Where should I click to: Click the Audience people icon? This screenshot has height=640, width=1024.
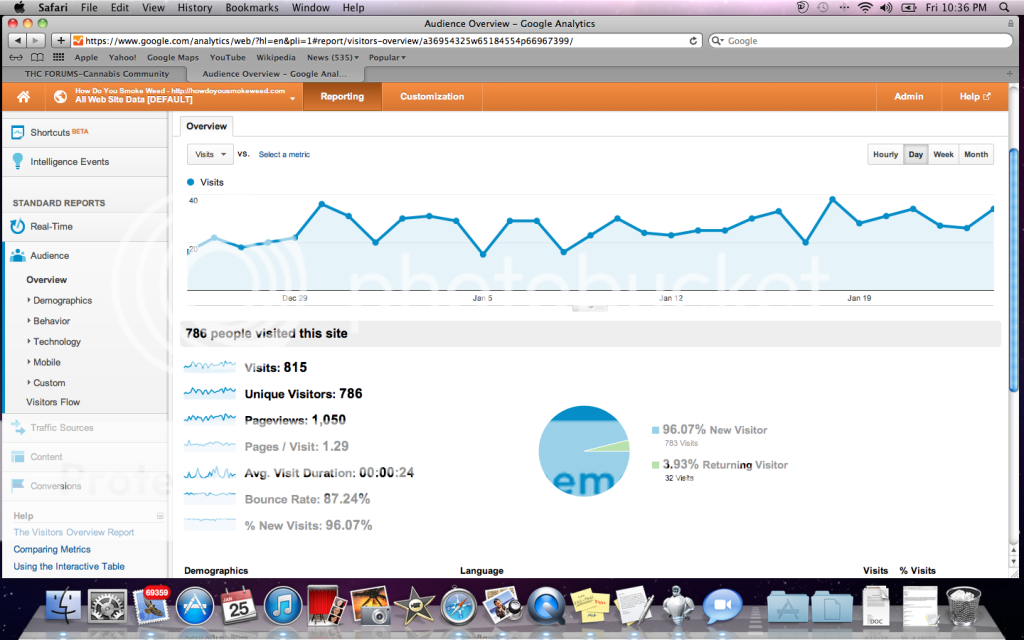coord(18,255)
